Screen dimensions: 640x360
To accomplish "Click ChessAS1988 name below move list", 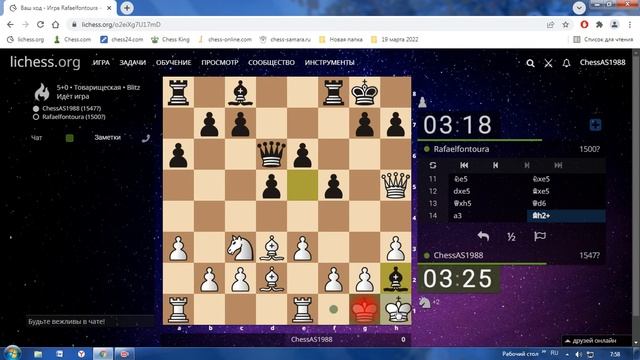I will click(458, 255).
